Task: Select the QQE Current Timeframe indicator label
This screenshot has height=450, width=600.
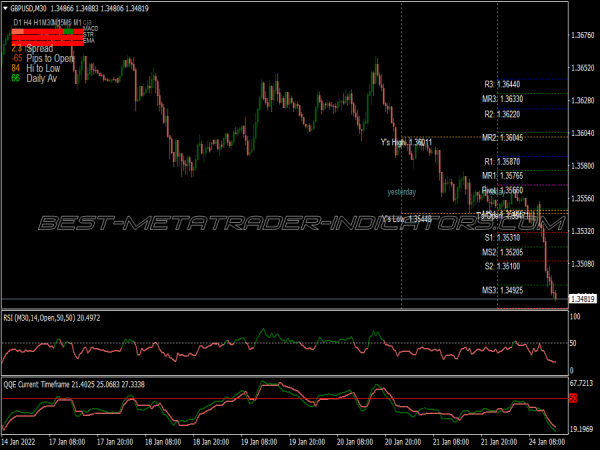Action: point(75,384)
